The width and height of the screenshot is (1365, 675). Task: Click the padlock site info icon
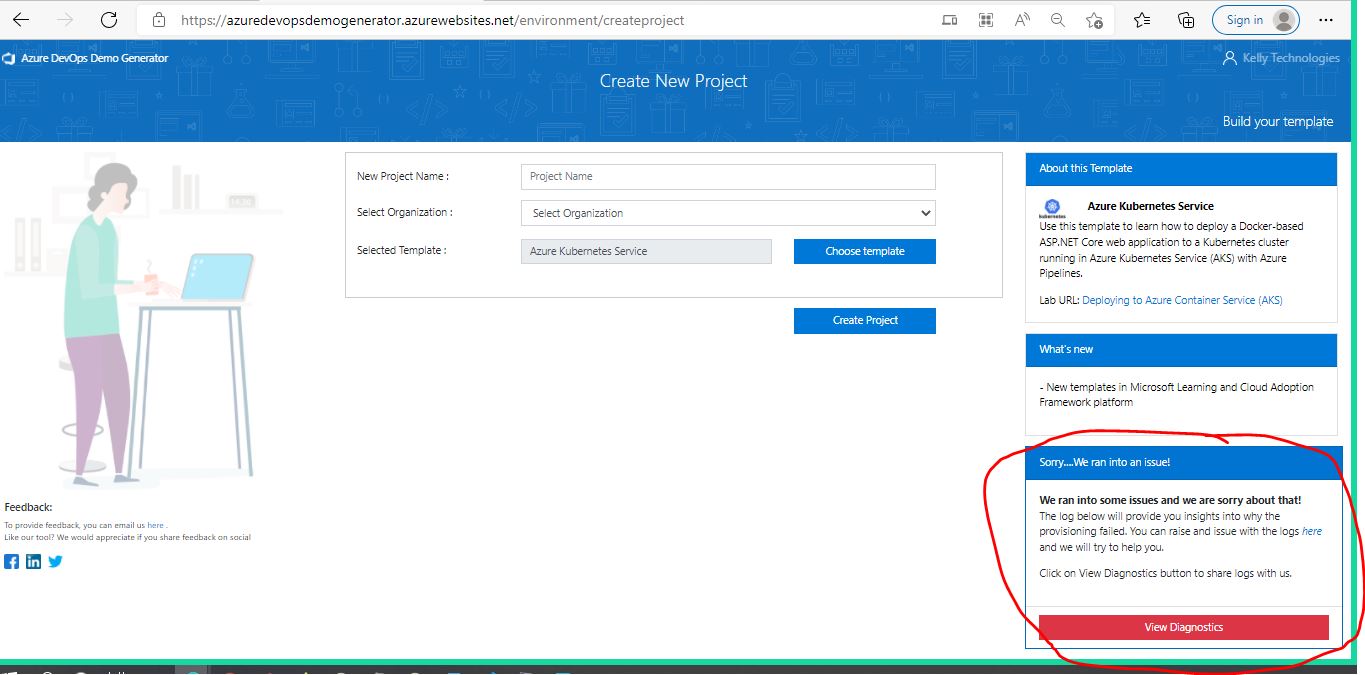tap(158, 20)
